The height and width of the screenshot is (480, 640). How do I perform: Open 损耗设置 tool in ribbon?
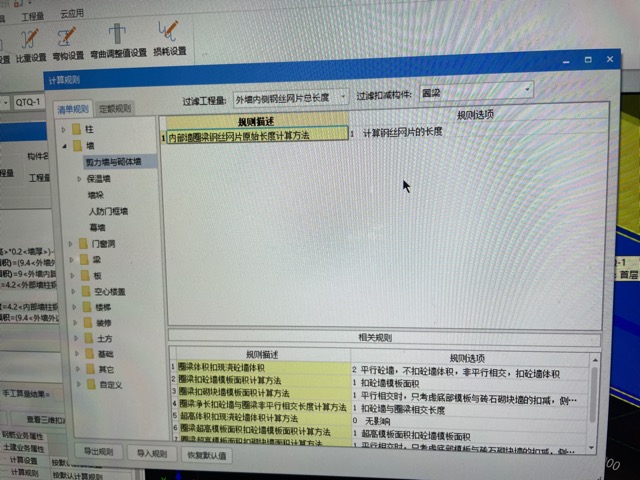169,38
